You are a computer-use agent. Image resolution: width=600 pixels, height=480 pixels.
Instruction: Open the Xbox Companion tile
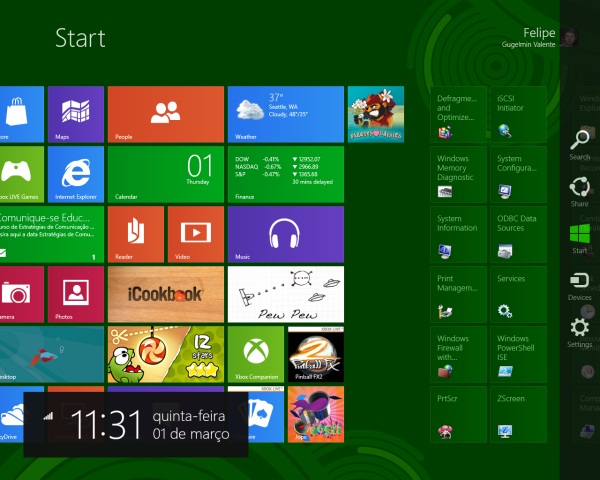pos(256,354)
